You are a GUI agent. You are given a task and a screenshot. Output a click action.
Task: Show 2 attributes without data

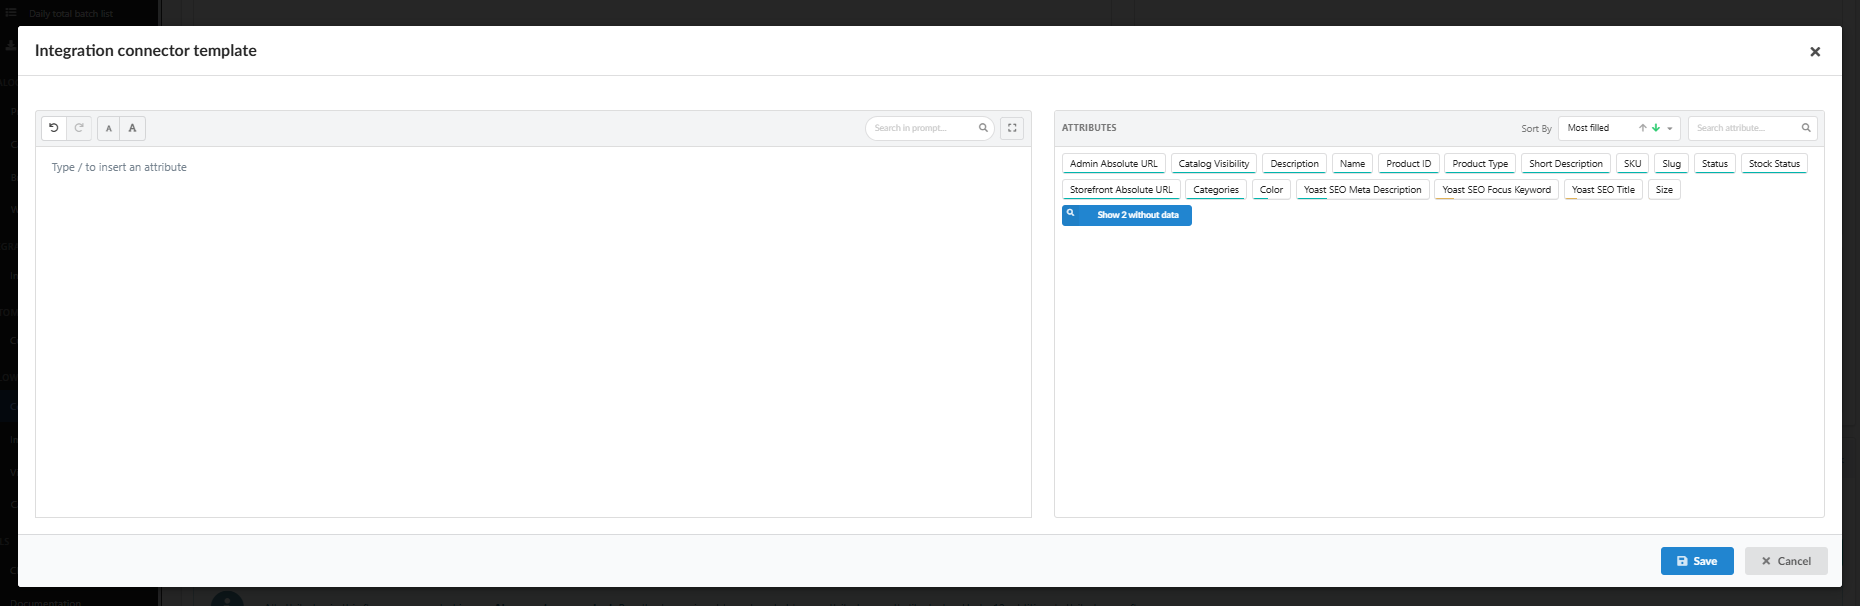tap(1127, 215)
